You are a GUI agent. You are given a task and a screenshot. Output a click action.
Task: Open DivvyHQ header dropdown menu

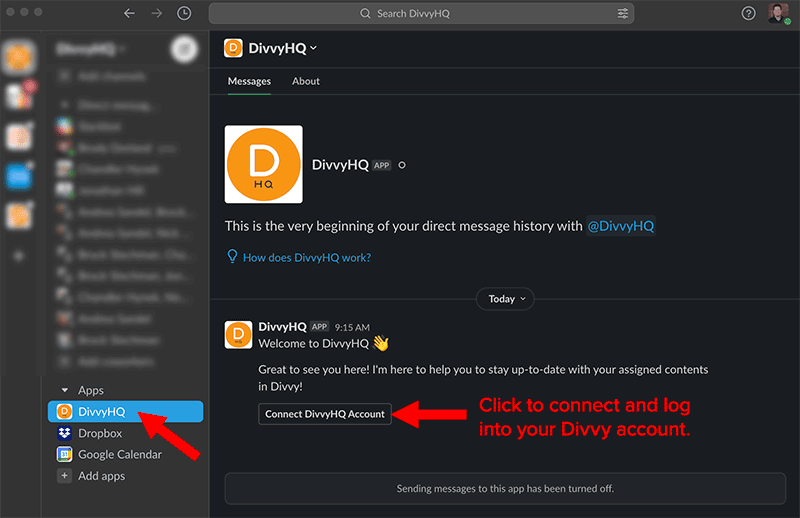(x=282, y=48)
